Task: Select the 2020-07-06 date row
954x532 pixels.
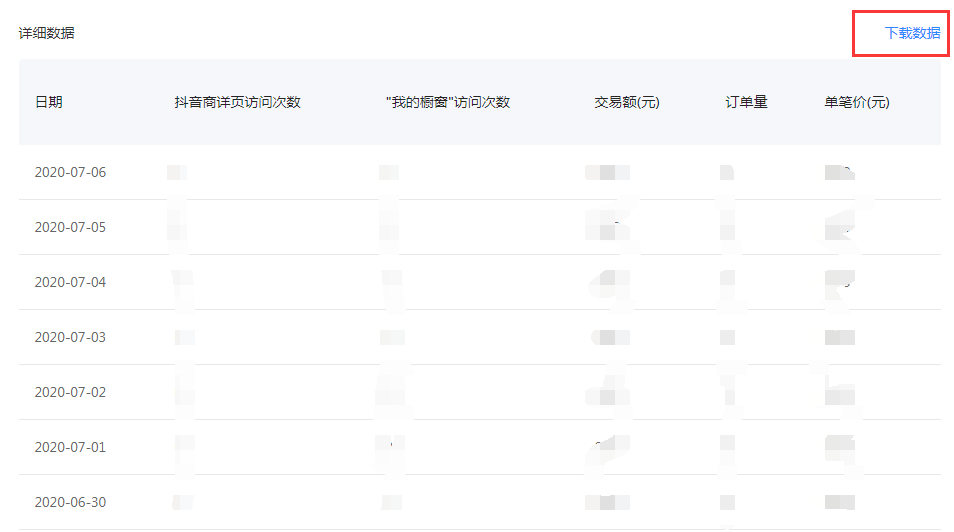Action: (480, 172)
